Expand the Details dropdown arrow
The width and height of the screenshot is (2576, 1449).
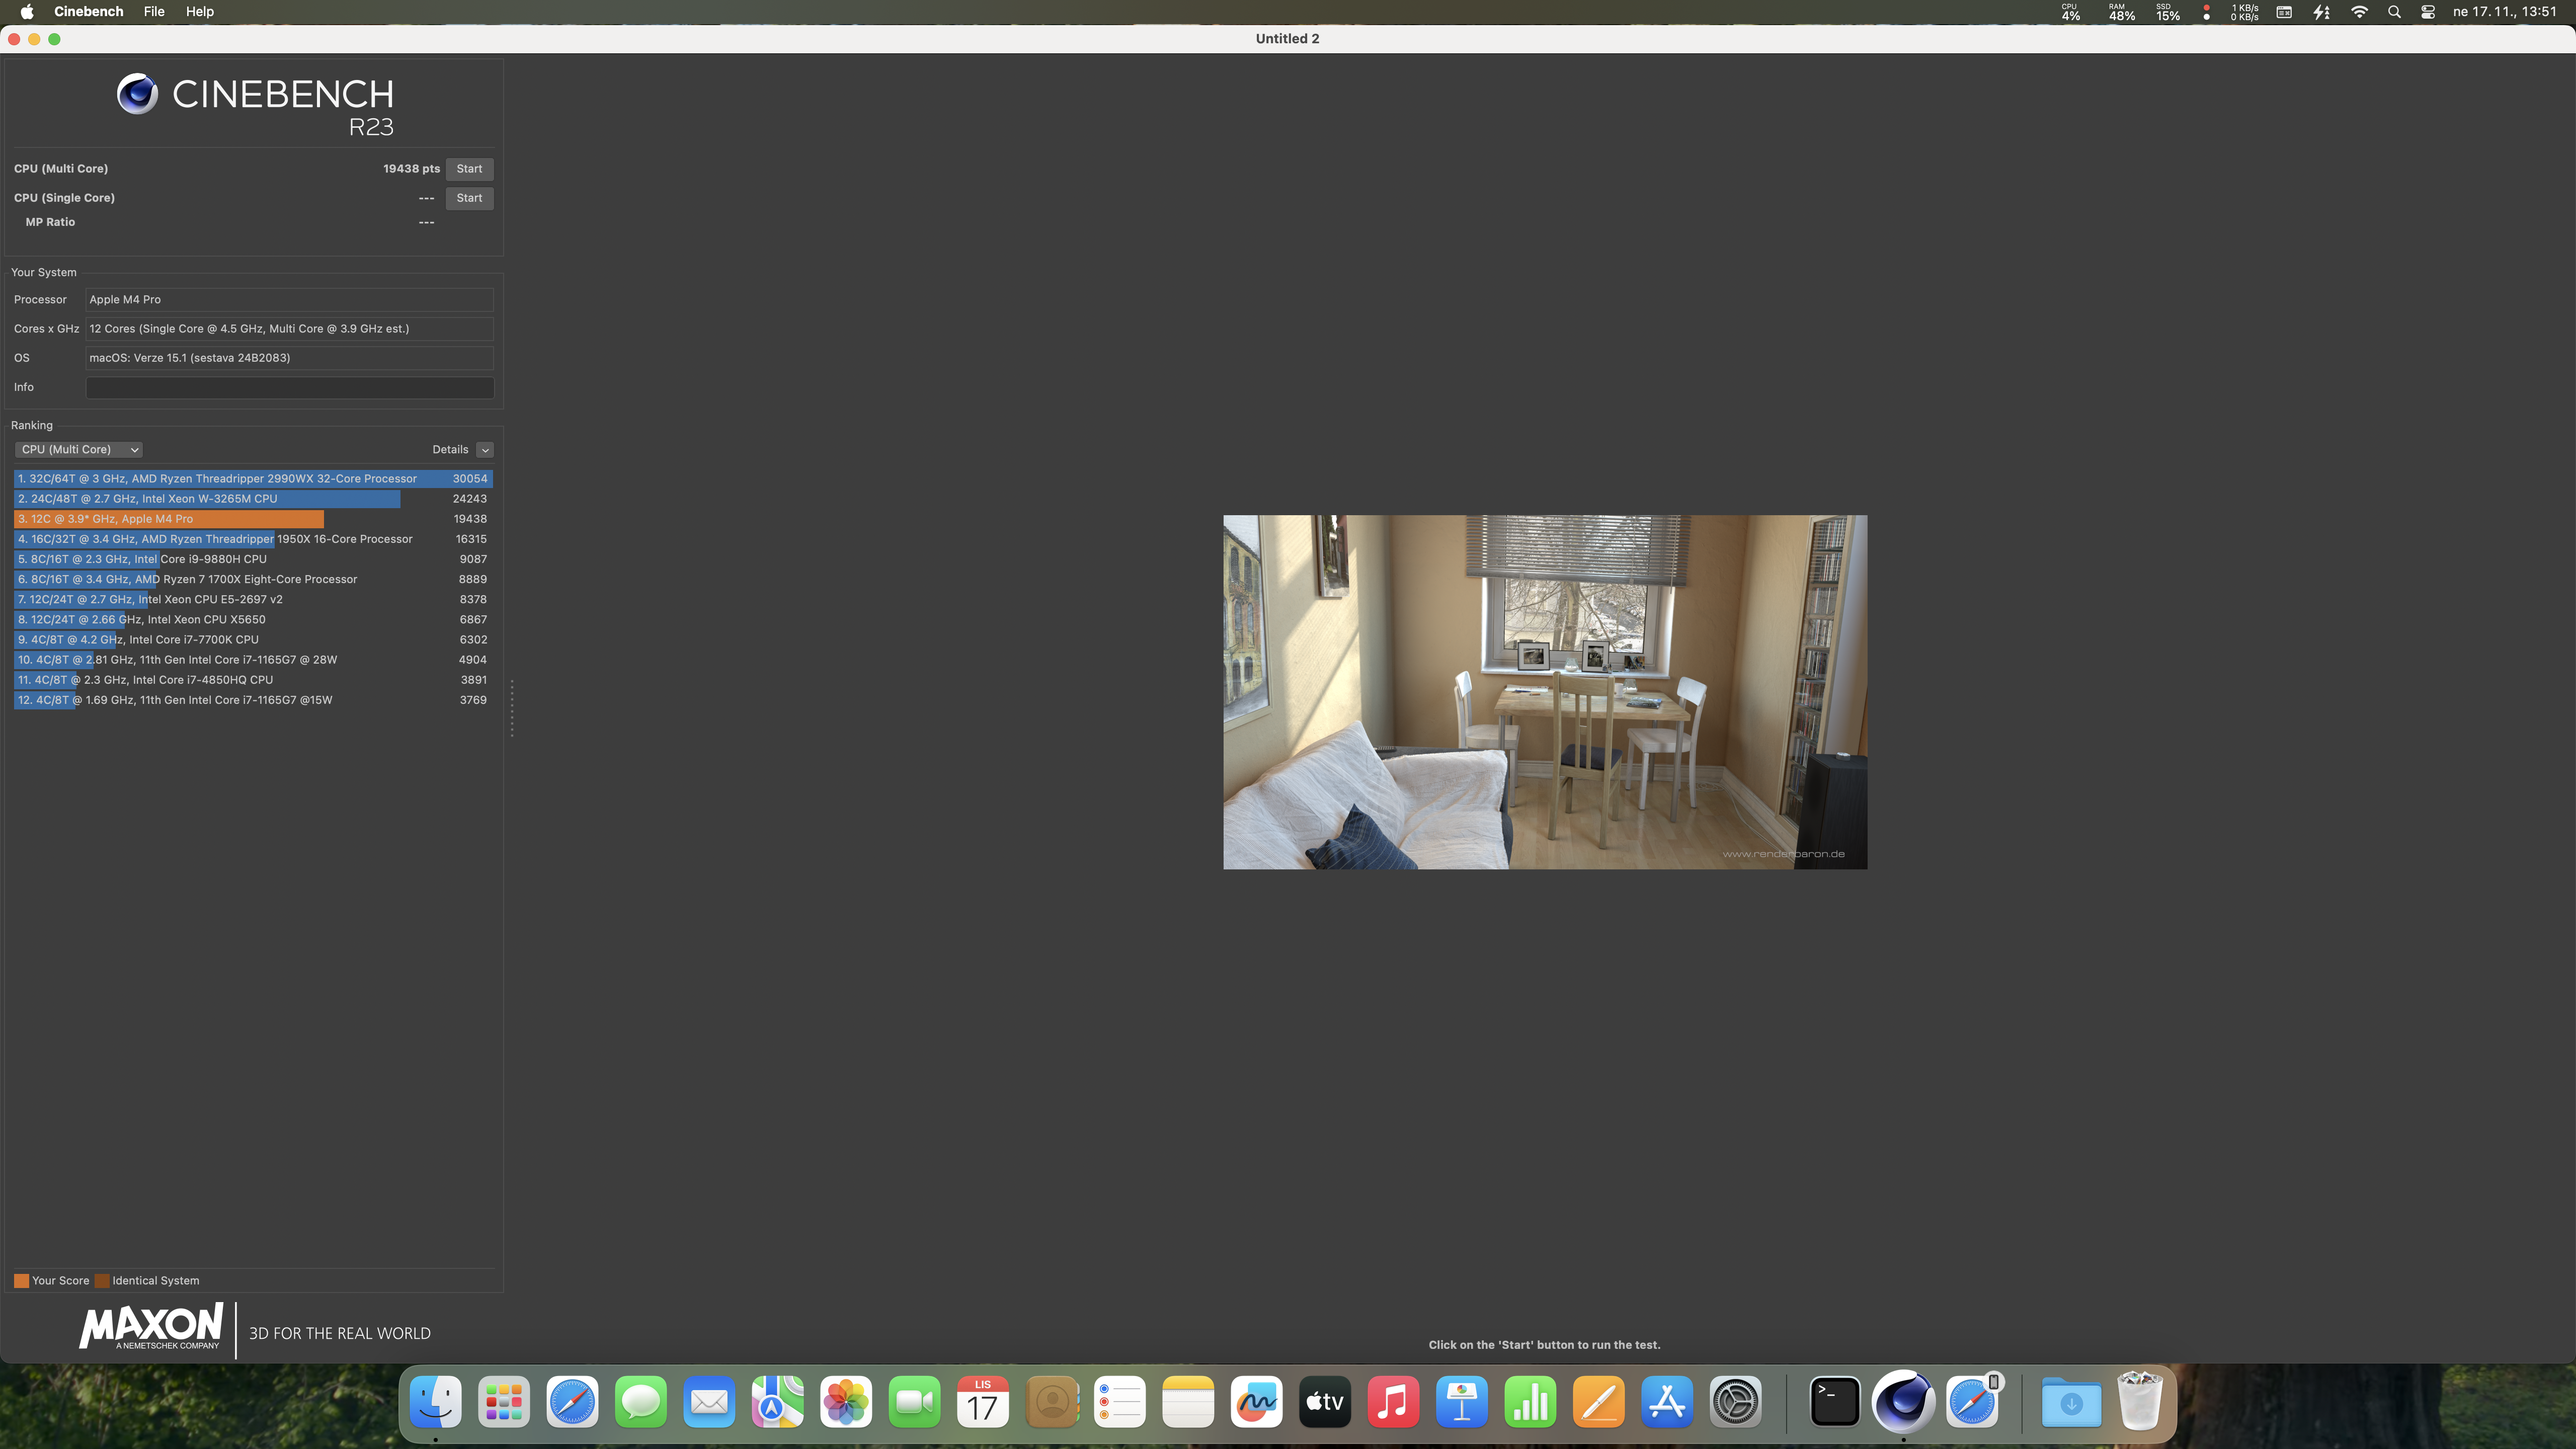485,450
